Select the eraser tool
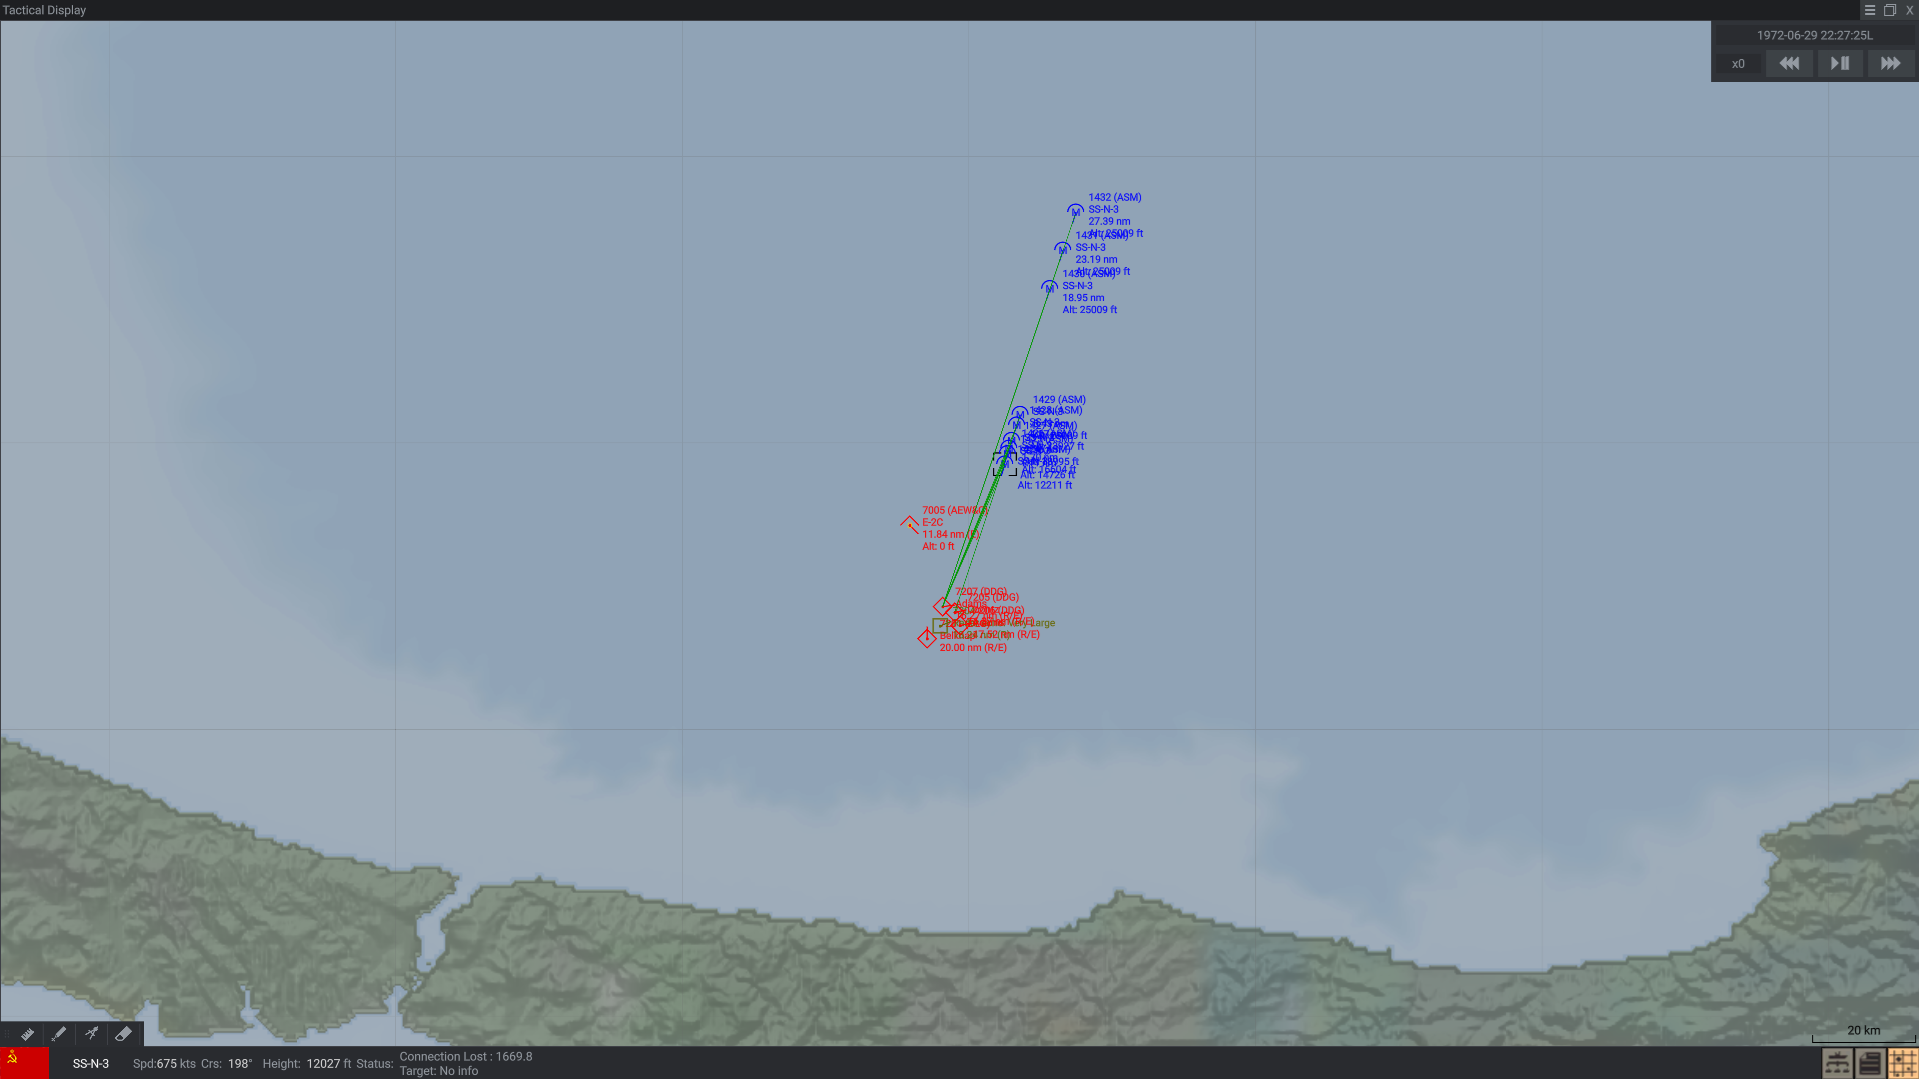1919x1079 pixels. tap(123, 1034)
